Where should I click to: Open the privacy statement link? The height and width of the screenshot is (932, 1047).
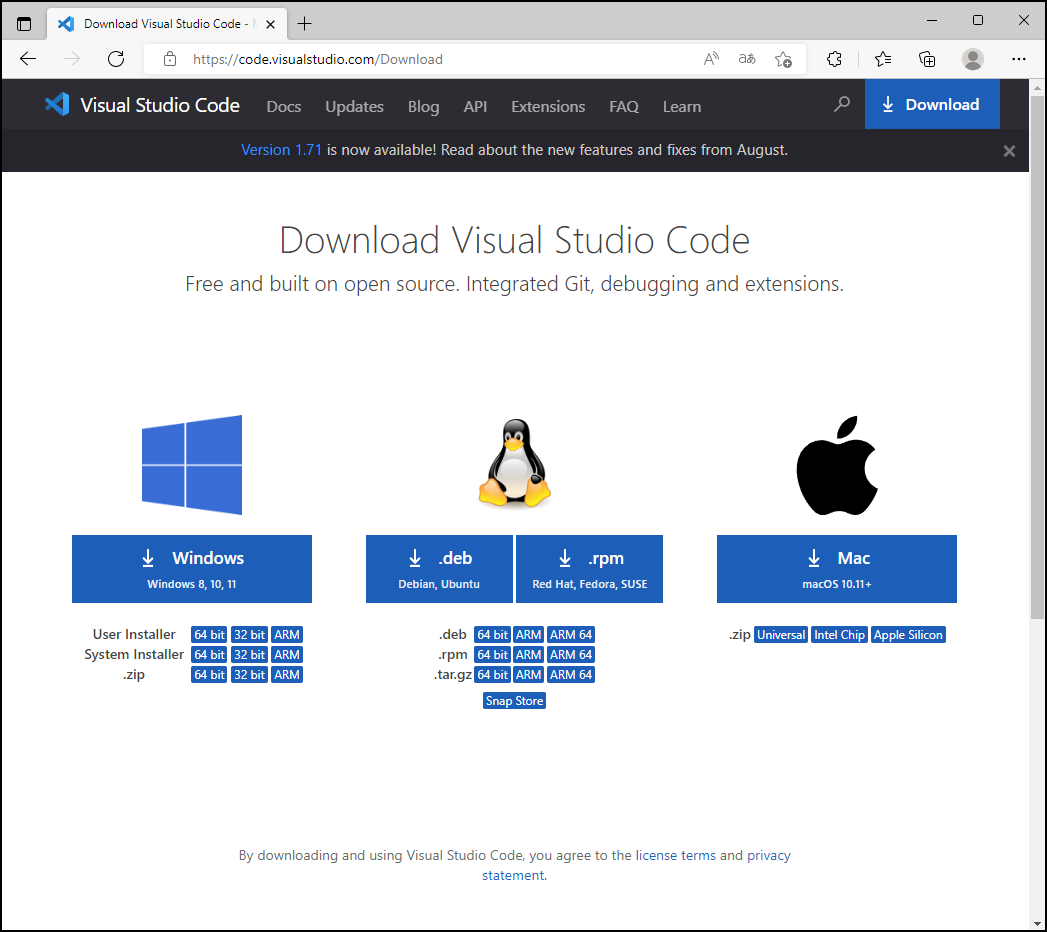pos(769,856)
